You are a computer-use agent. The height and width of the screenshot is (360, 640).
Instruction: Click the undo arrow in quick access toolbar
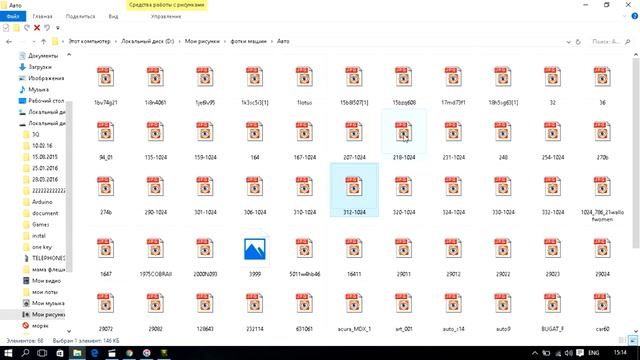(x=47, y=28)
